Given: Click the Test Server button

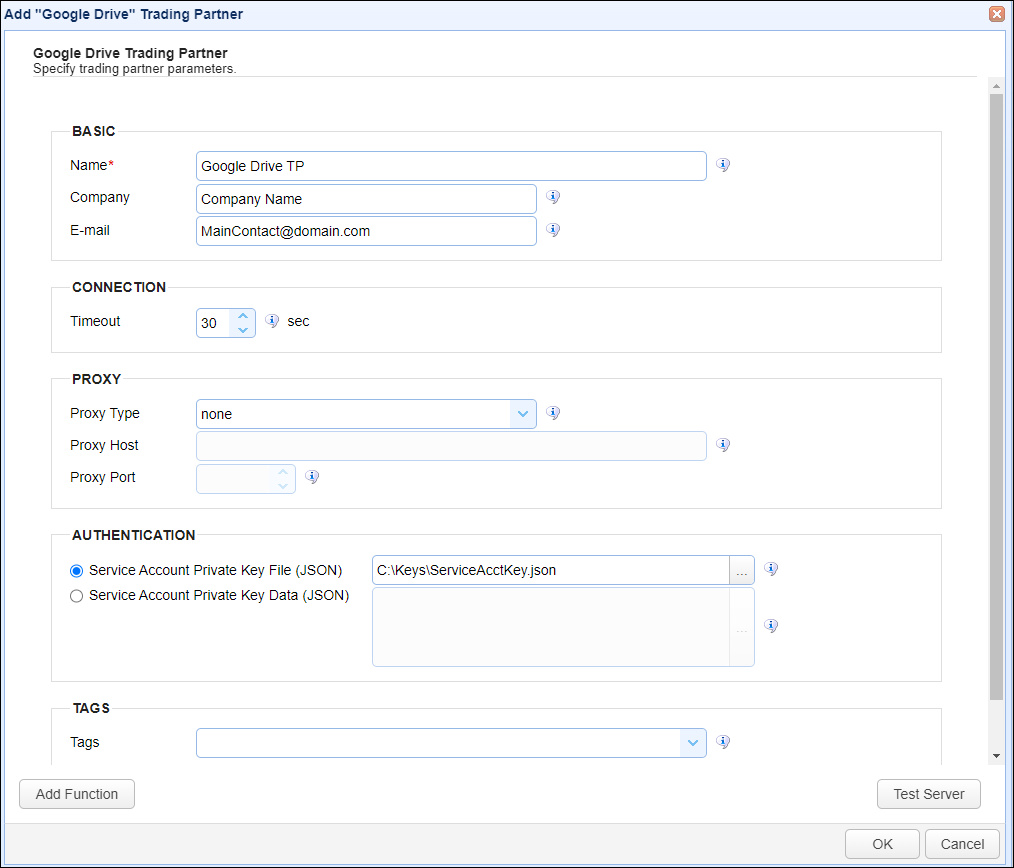Looking at the screenshot, I should point(929,794).
